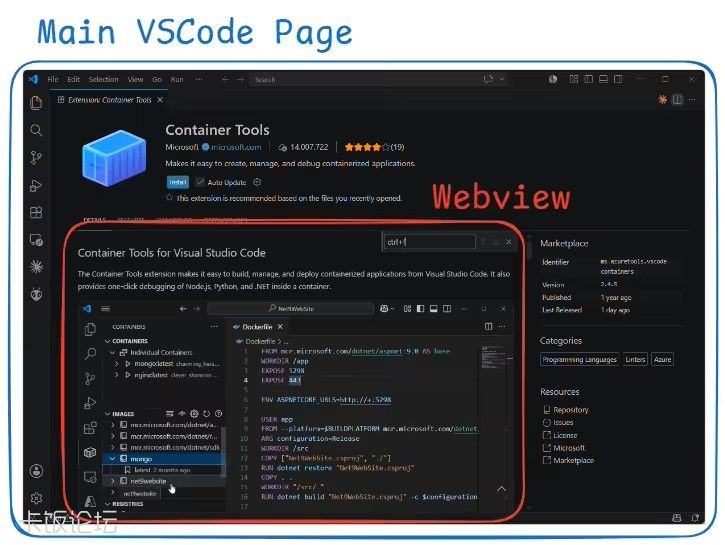Open the Accounts icon in activity bar
This screenshot has height=545, width=725.
pyautogui.click(x=36, y=471)
